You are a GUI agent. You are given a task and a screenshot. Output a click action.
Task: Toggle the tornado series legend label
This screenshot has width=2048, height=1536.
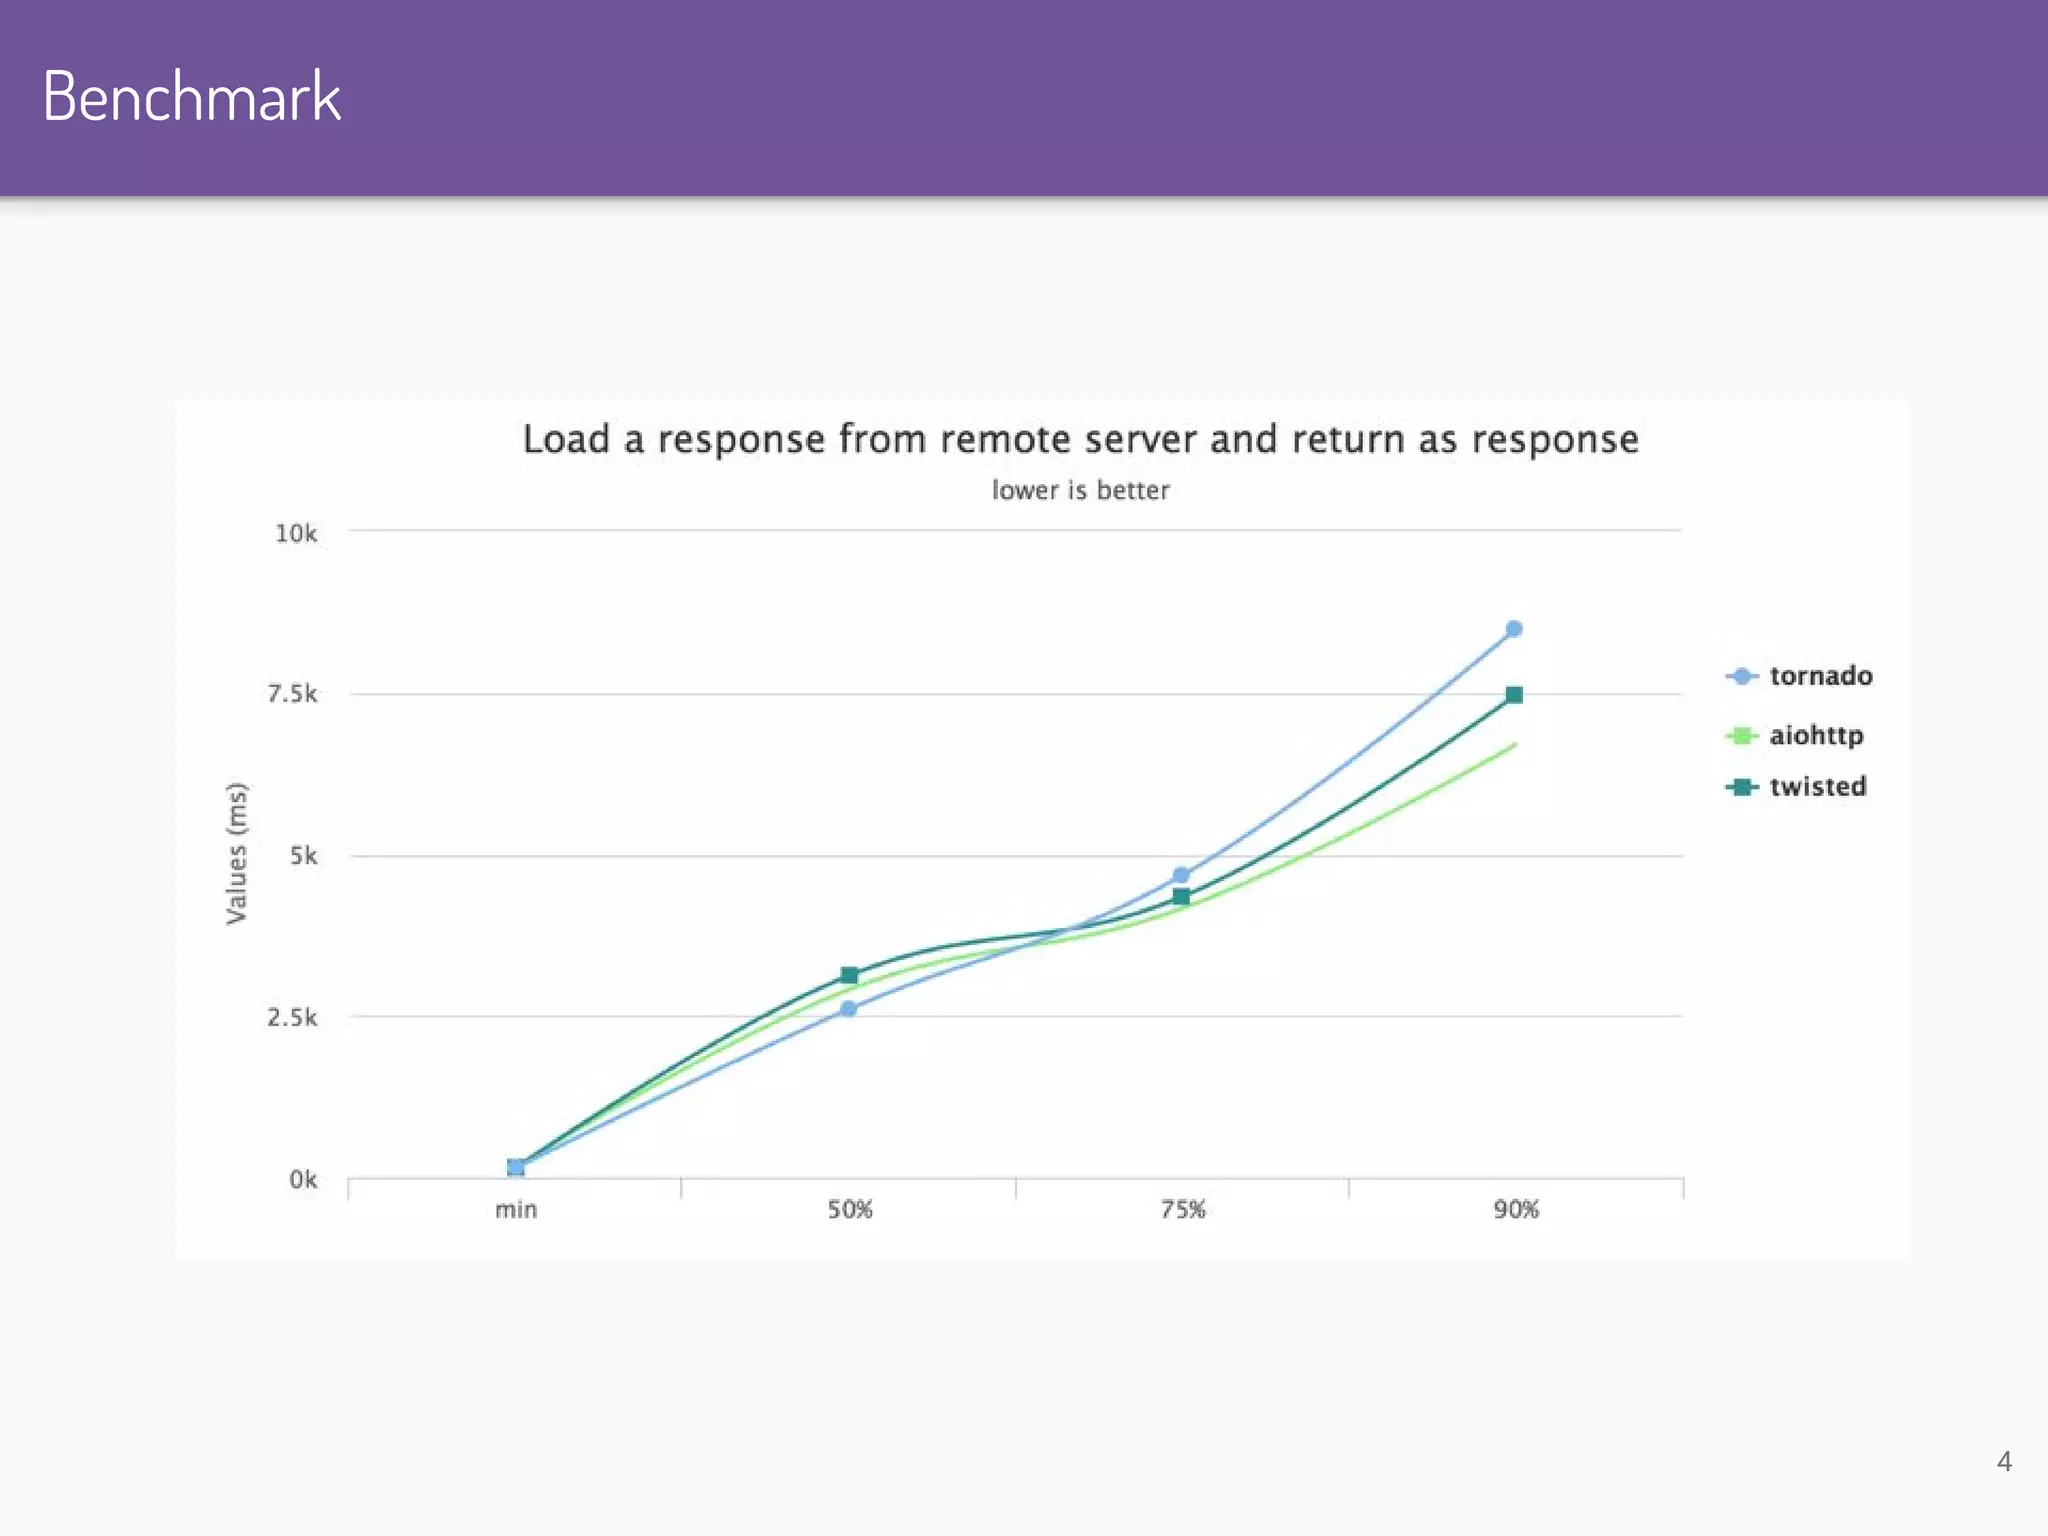[x=1820, y=676]
